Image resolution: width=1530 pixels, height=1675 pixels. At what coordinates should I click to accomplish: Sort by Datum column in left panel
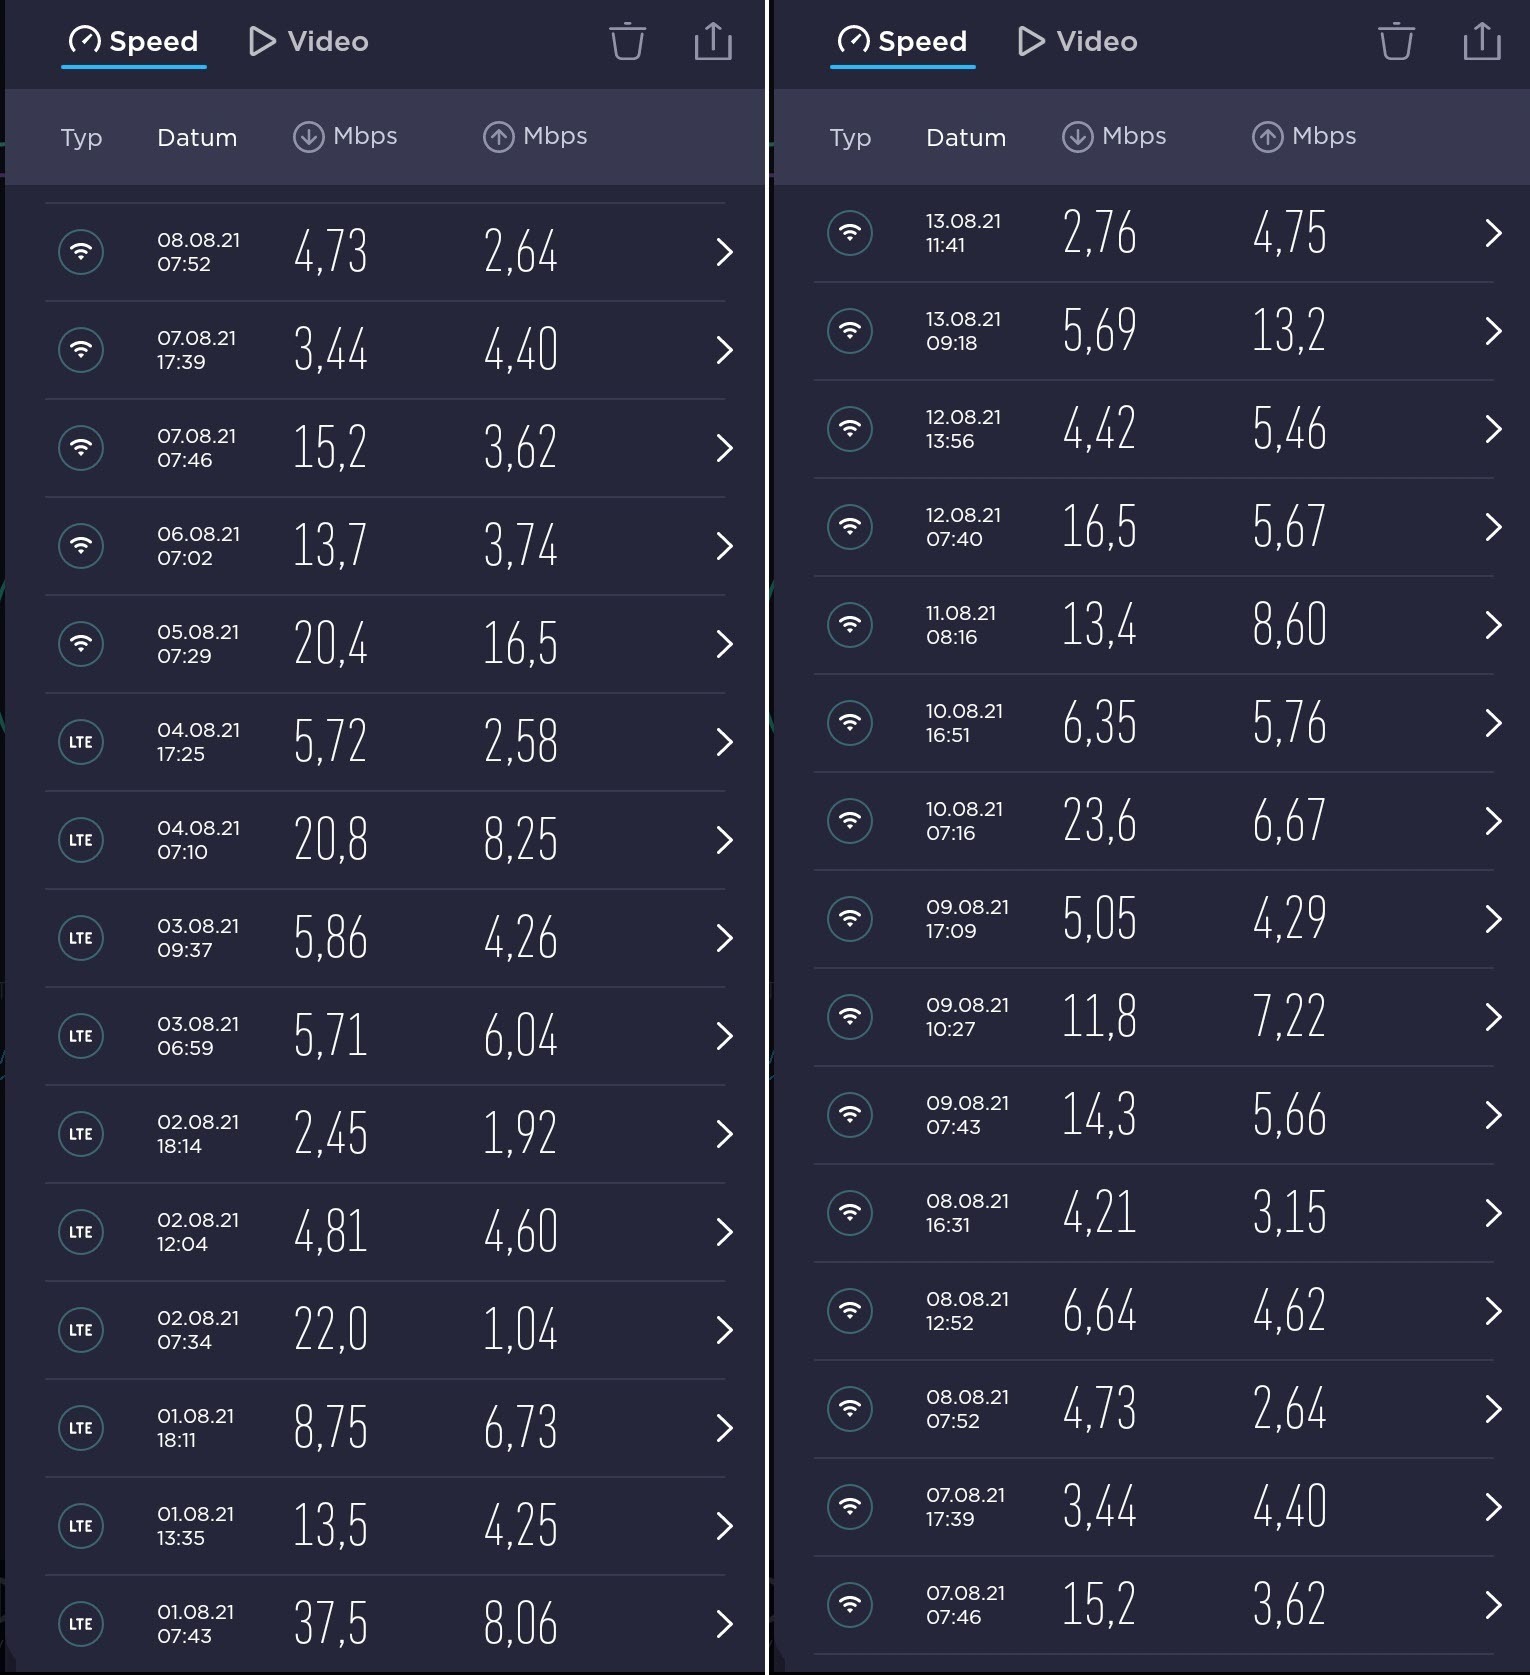coord(197,137)
